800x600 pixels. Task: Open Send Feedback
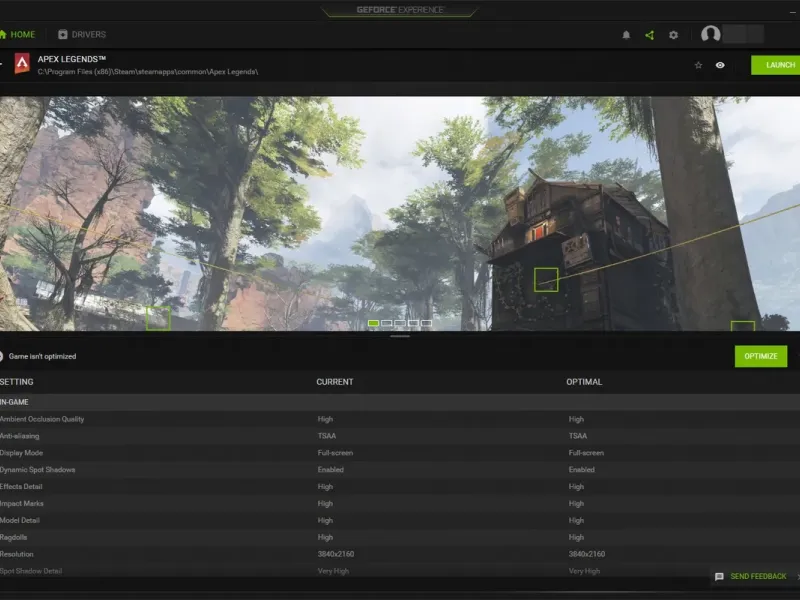point(758,577)
